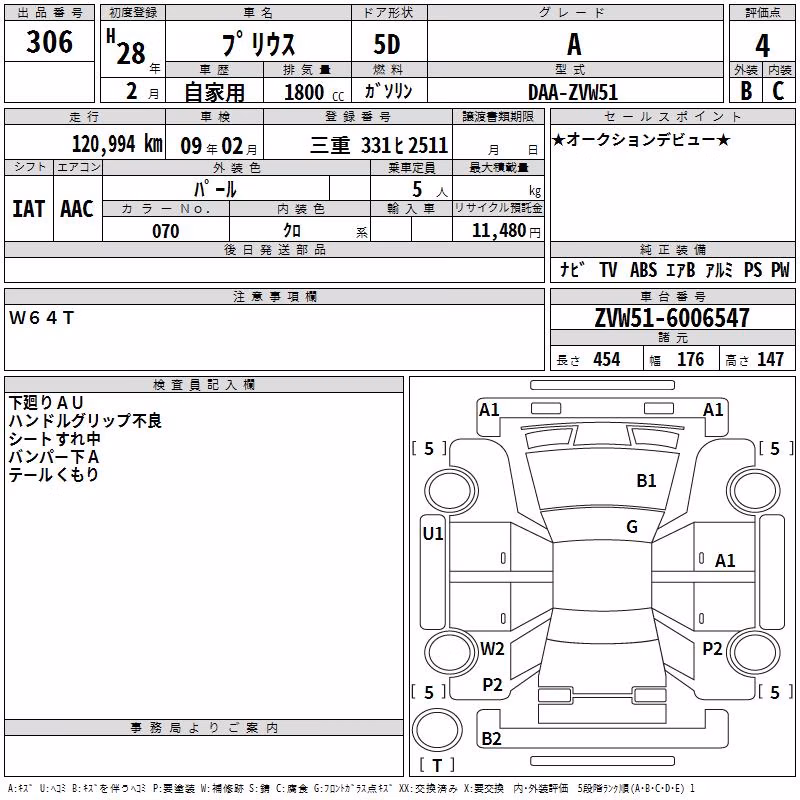Select the shift type IAT

click(x=29, y=209)
